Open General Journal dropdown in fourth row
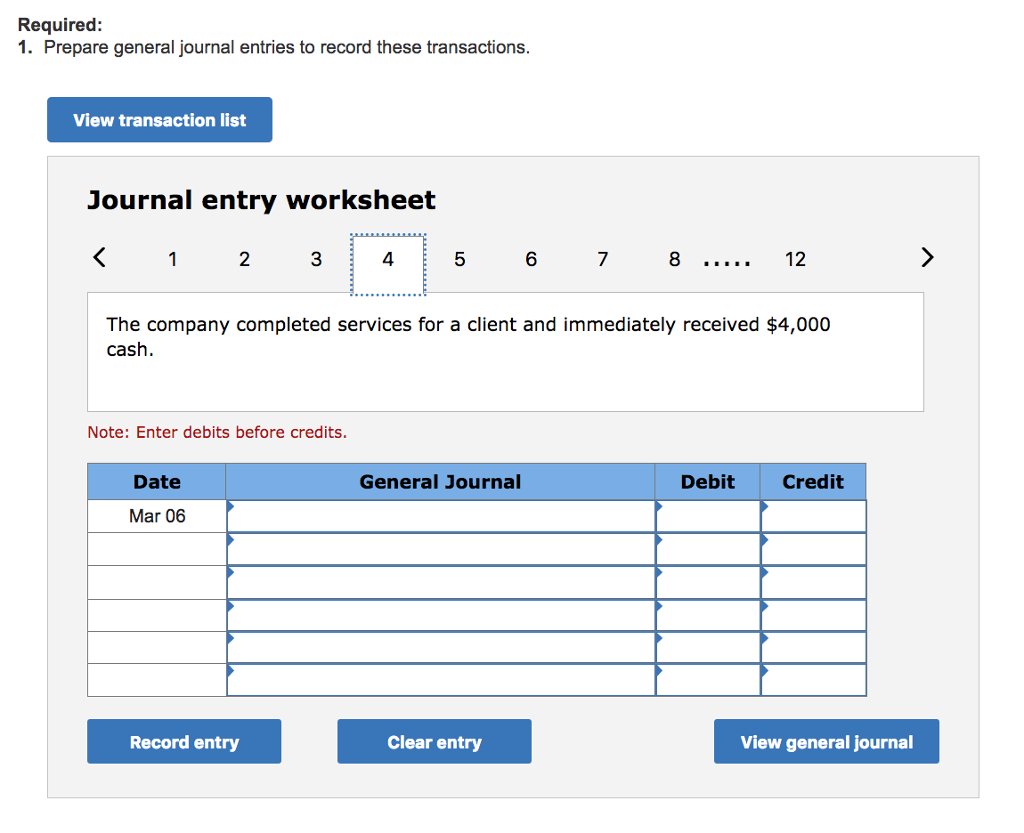1024x833 pixels. pyautogui.click(x=441, y=615)
